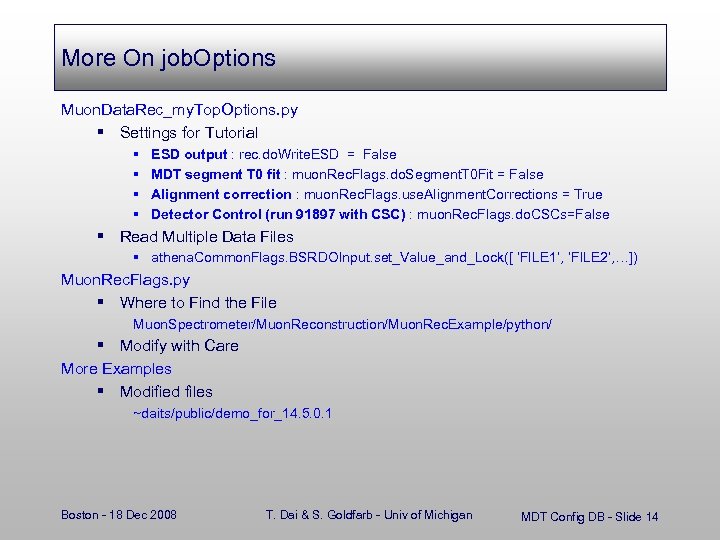
Task: Click the 'More Examples' heading
Action: pos(116,369)
